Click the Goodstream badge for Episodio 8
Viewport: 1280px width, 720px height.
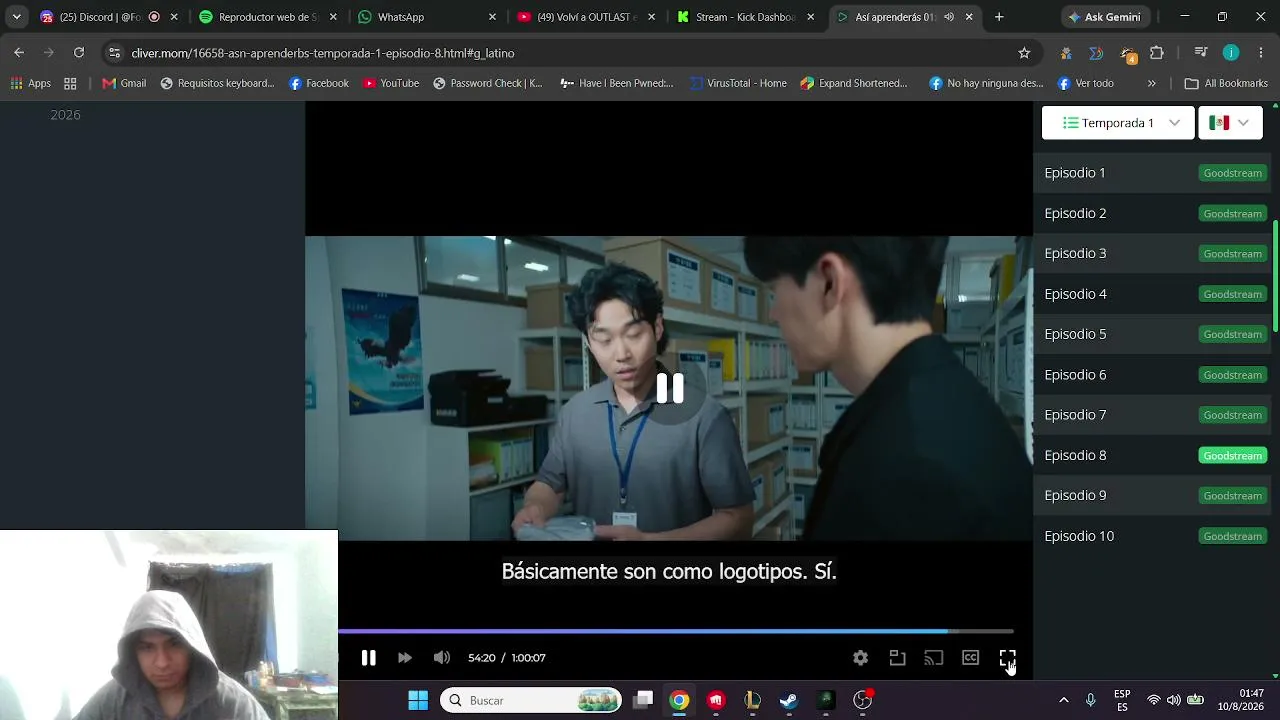(1233, 455)
